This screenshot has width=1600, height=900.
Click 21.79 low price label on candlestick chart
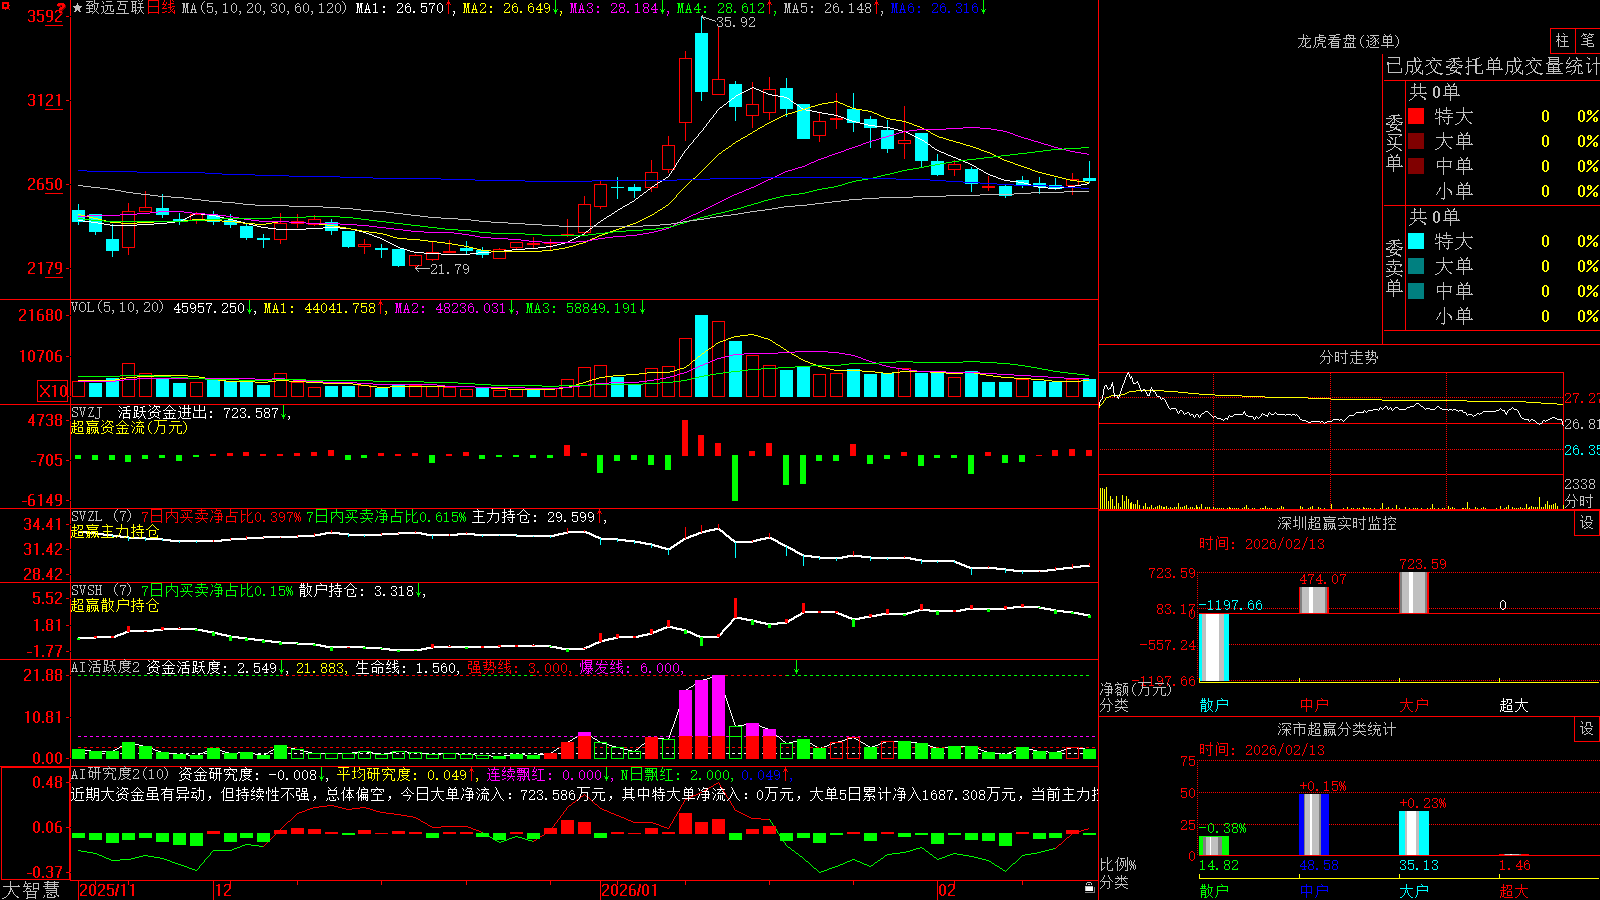[450, 269]
